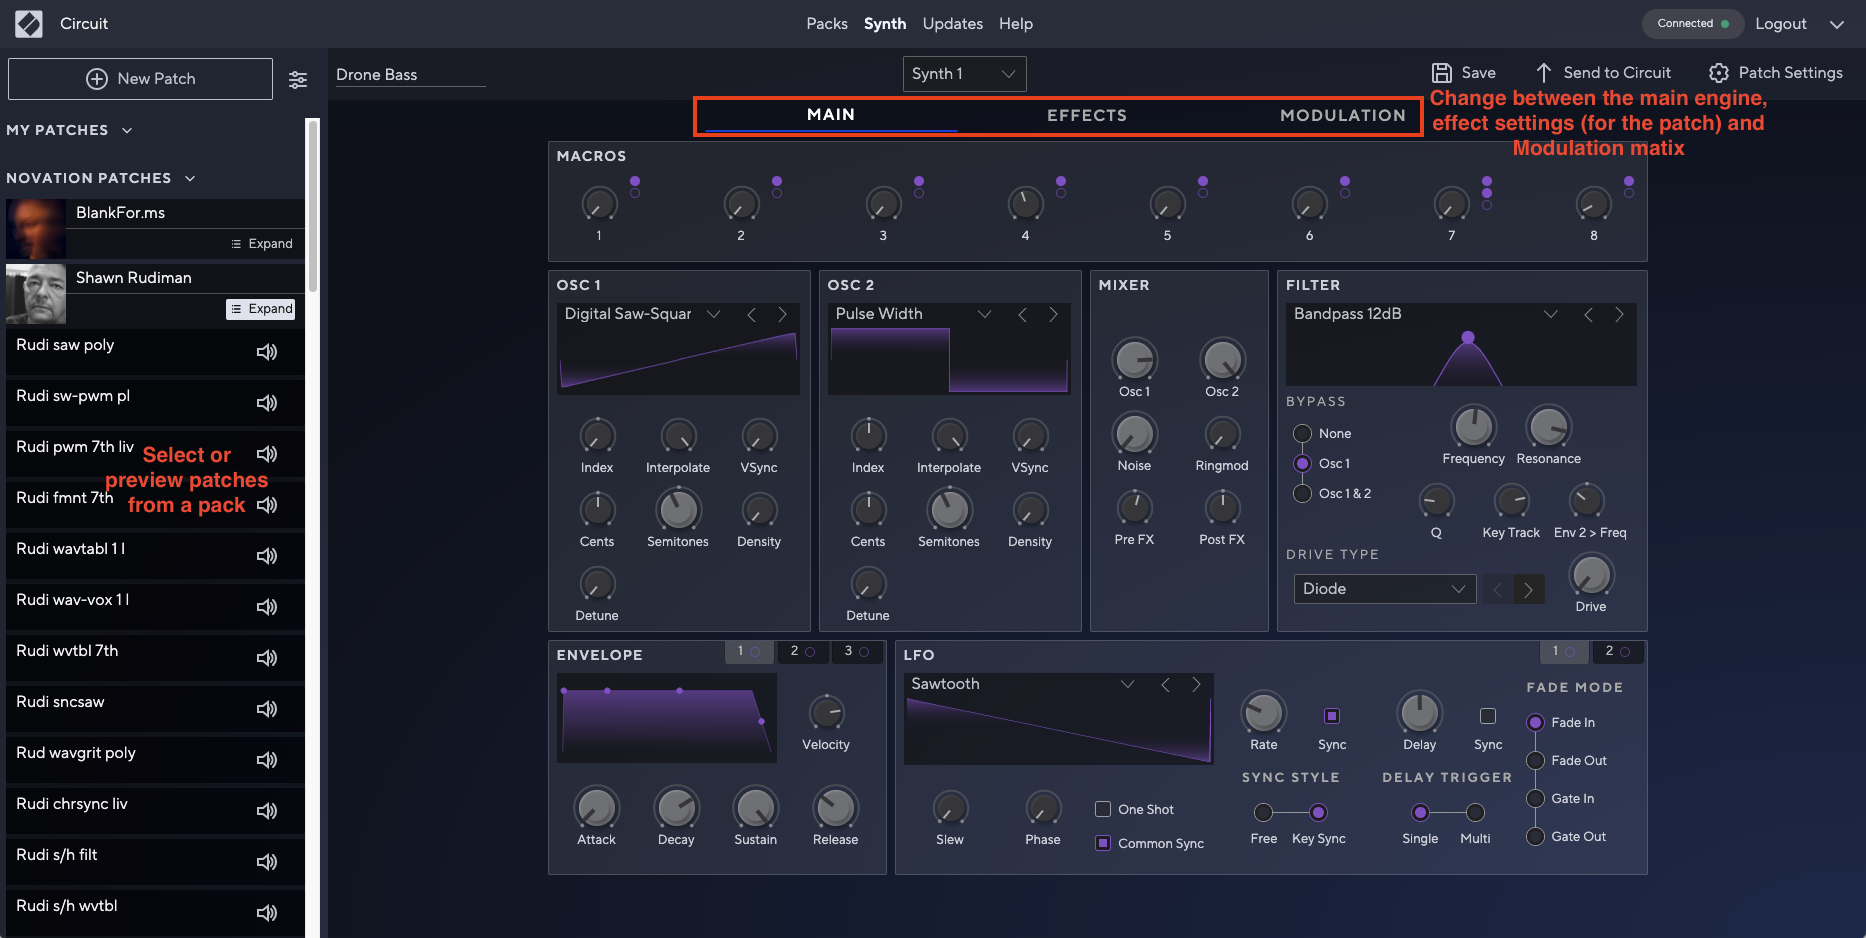Preview Rud wavgrit poly patch speaker icon

point(267,760)
